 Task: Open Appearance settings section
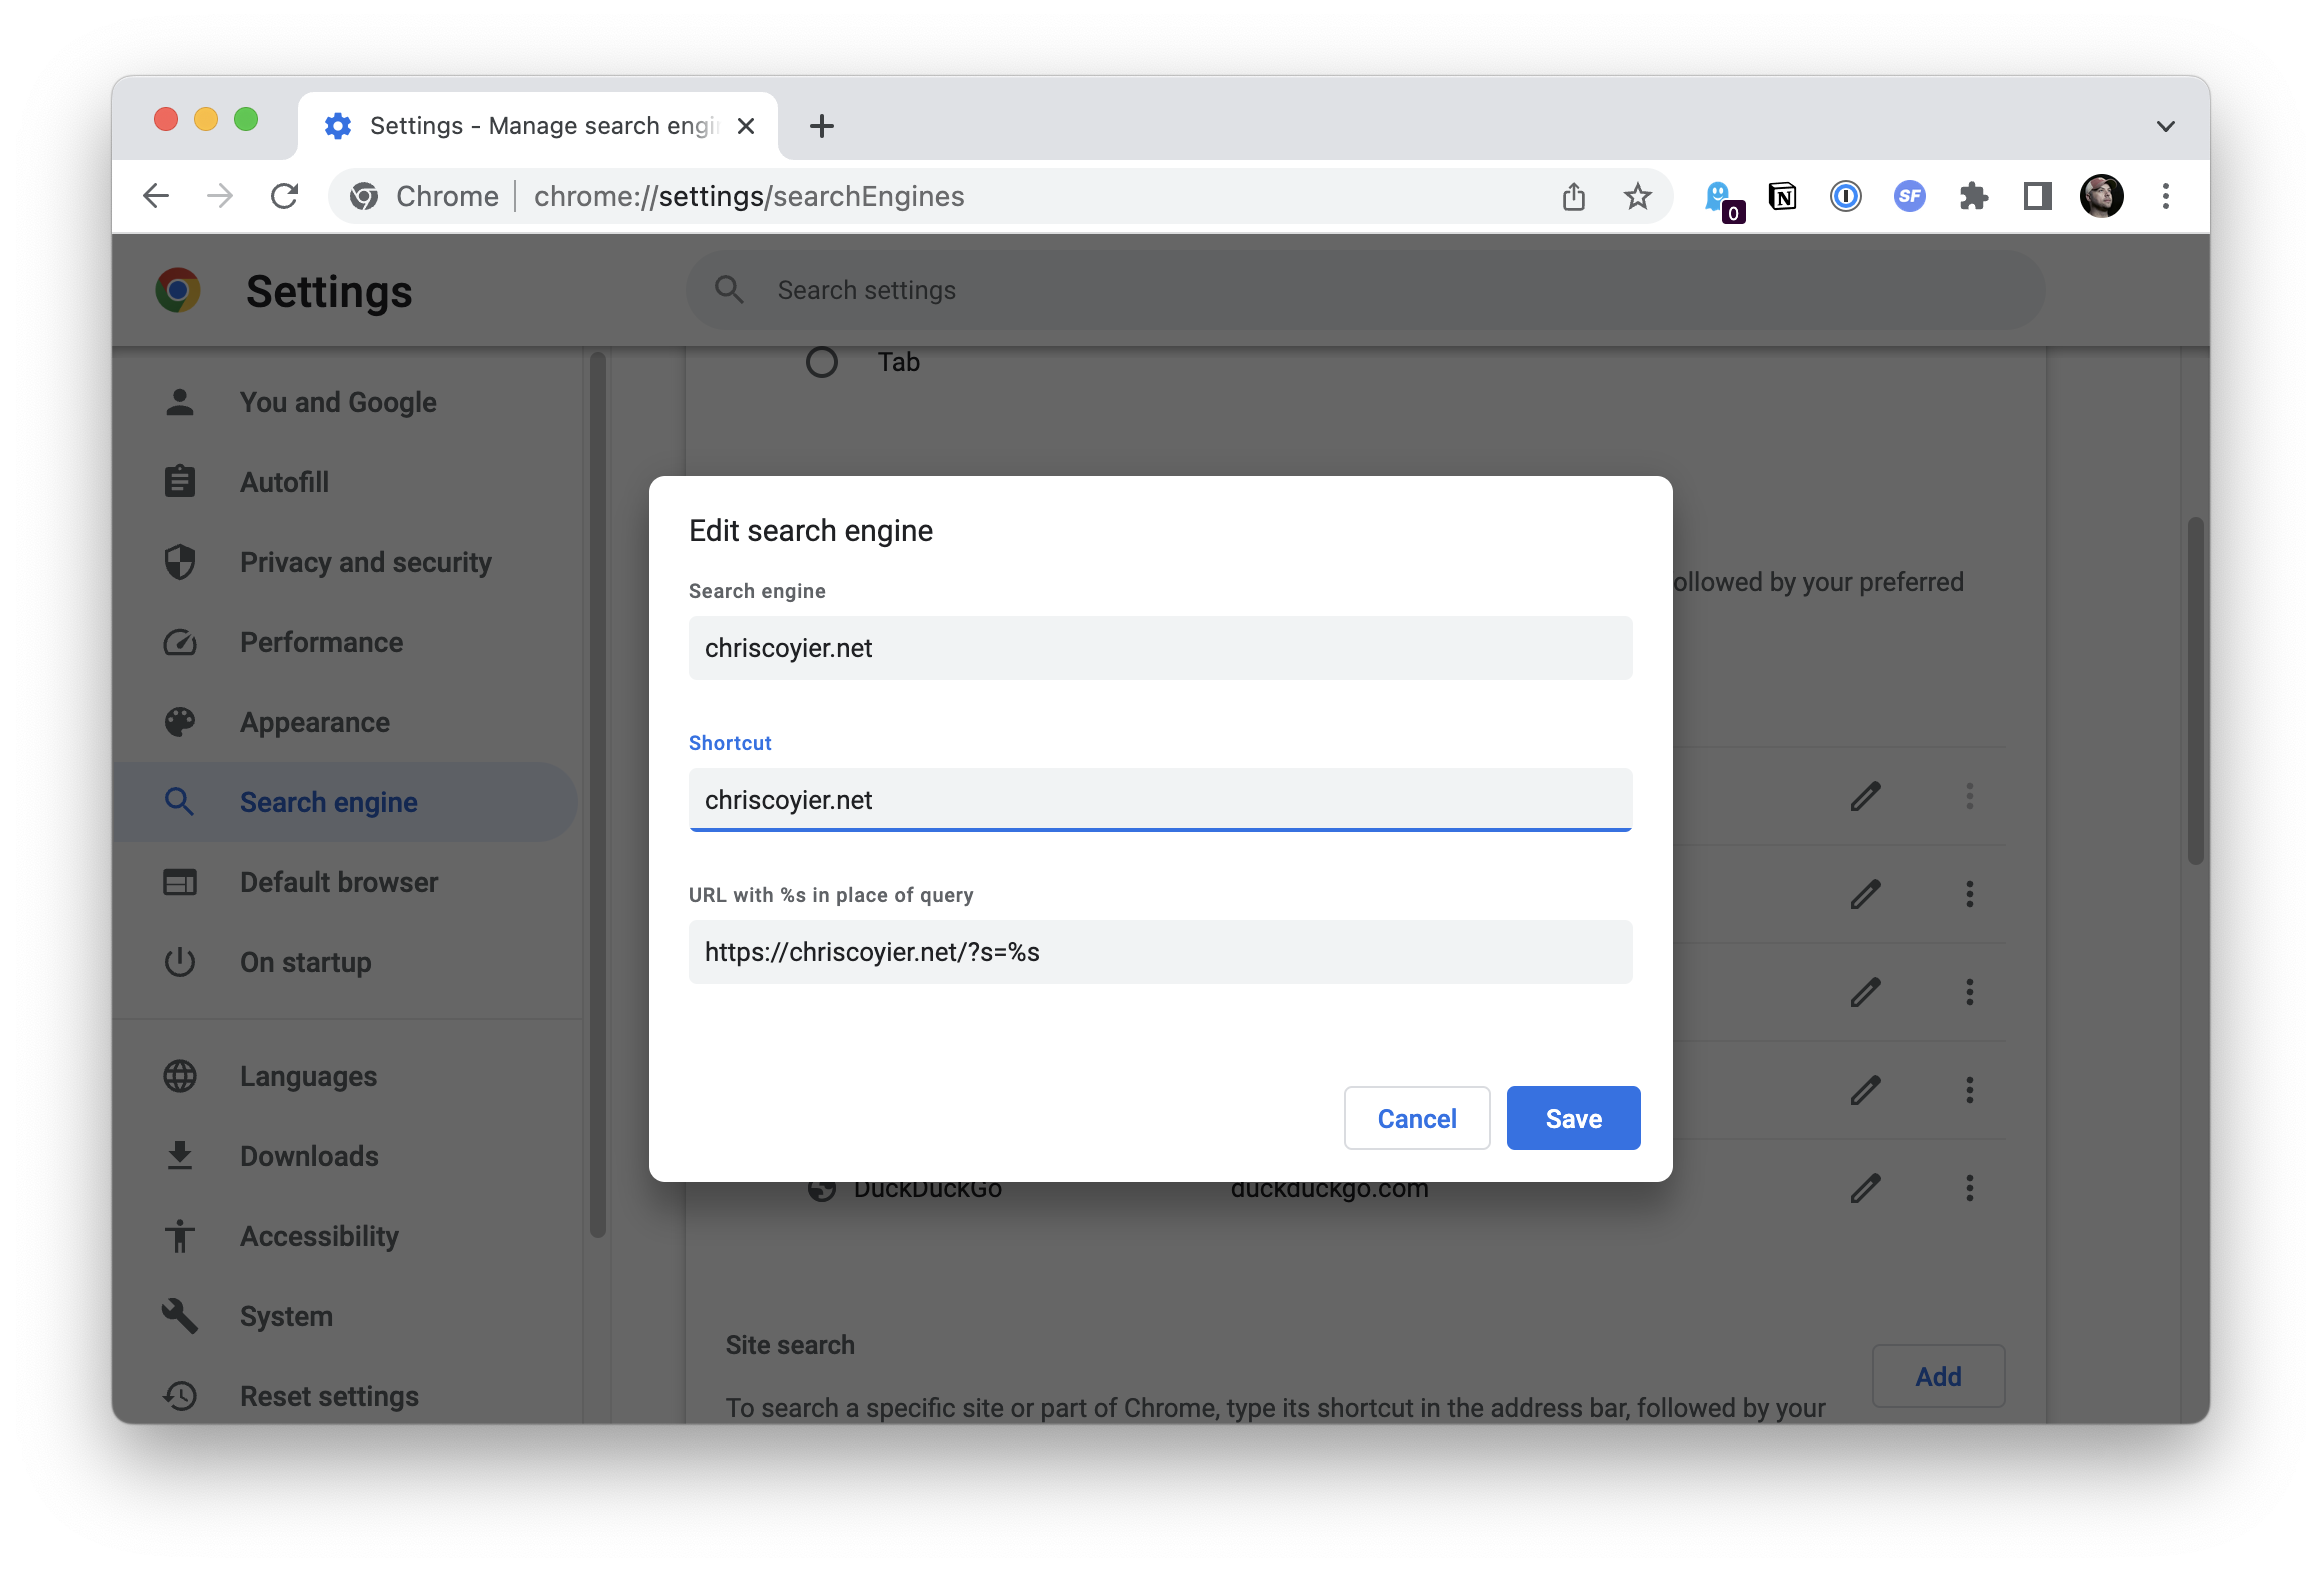(x=346, y=722)
